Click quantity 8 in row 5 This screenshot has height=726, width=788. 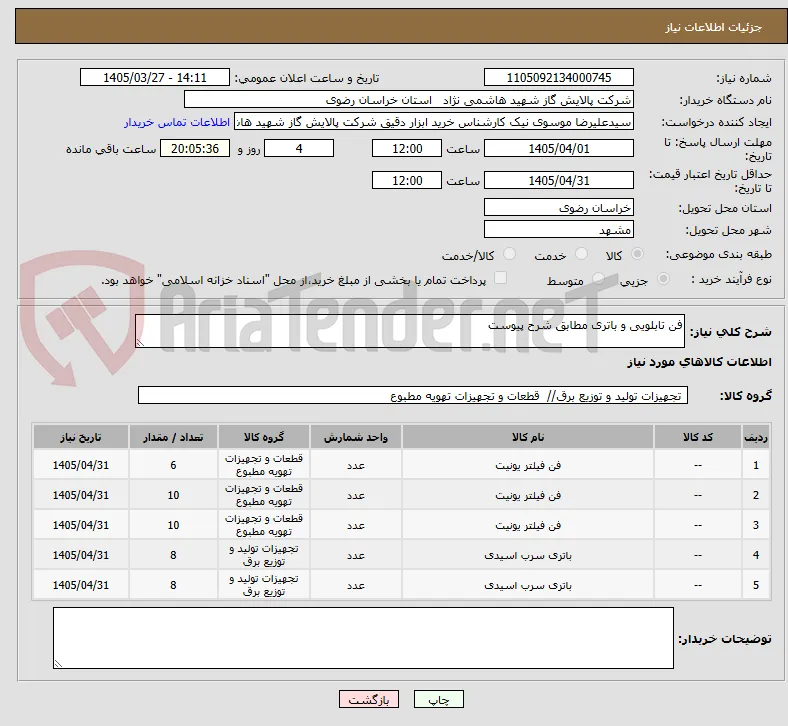(173, 585)
